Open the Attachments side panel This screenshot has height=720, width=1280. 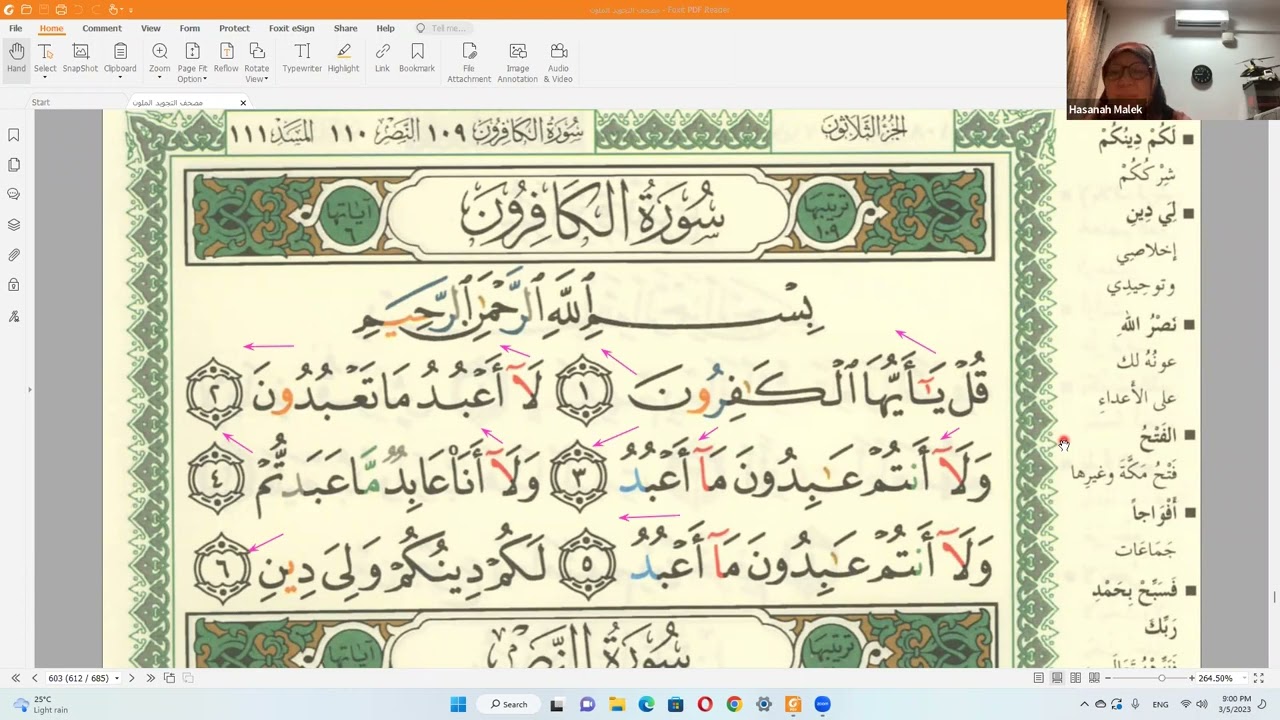coord(14,255)
